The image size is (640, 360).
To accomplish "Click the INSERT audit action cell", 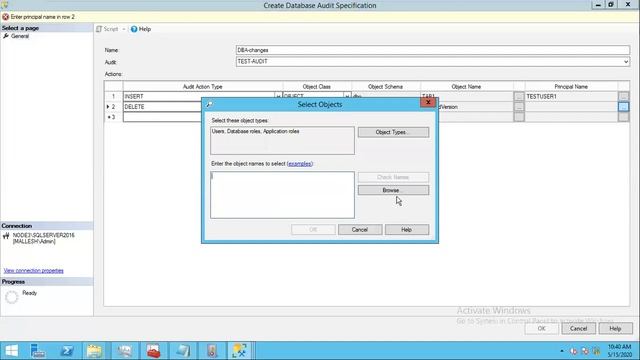I will 199,96.
